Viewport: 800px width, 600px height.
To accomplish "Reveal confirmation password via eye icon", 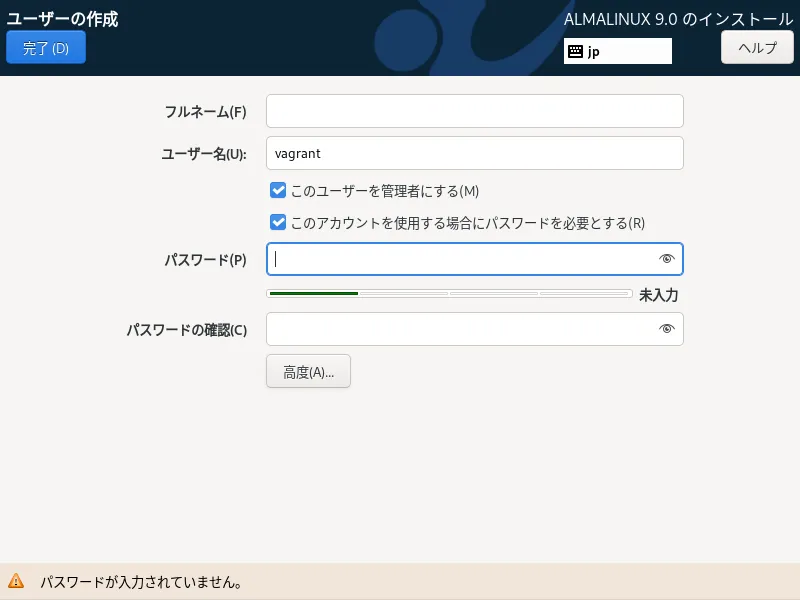I will 666,329.
